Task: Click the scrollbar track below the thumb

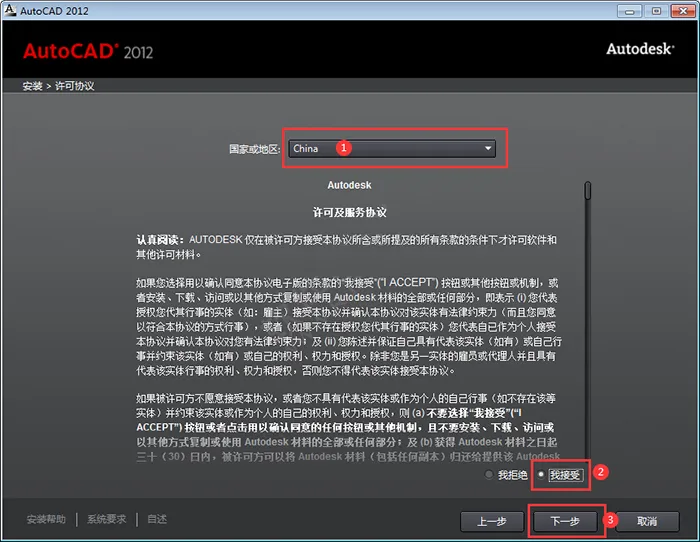Action: 588,350
